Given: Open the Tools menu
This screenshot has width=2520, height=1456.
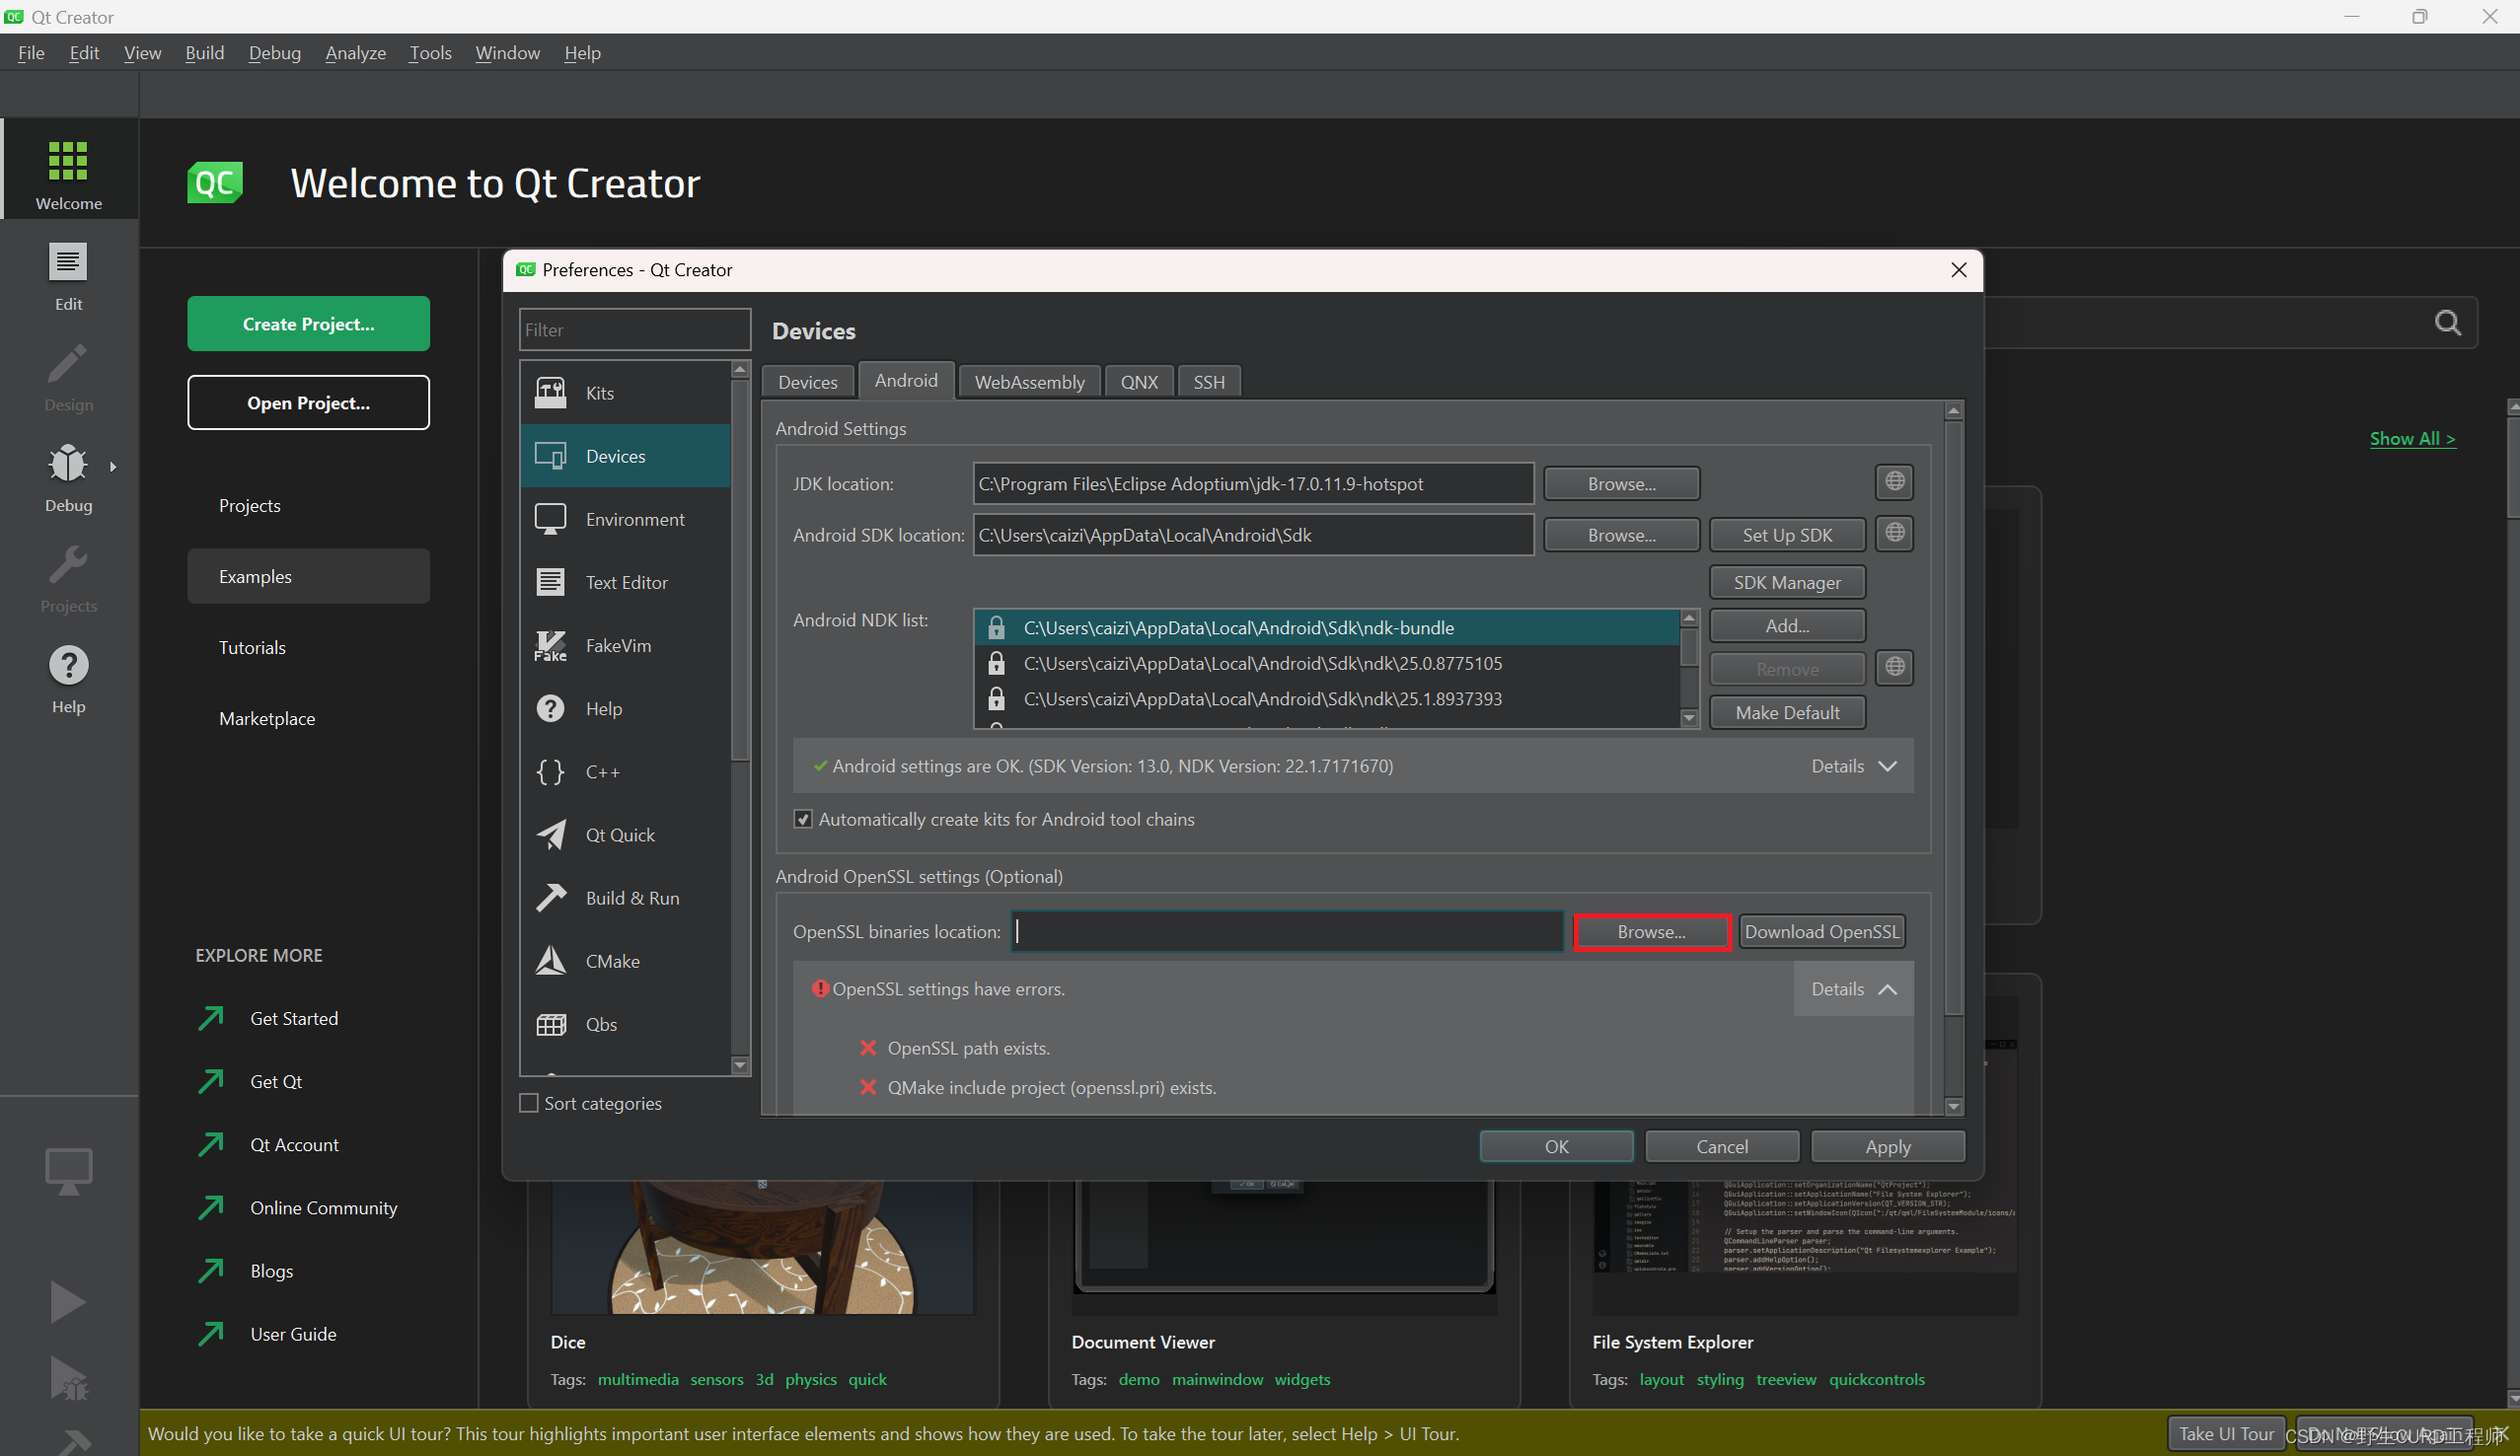Looking at the screenshot, I should point(430,53).
